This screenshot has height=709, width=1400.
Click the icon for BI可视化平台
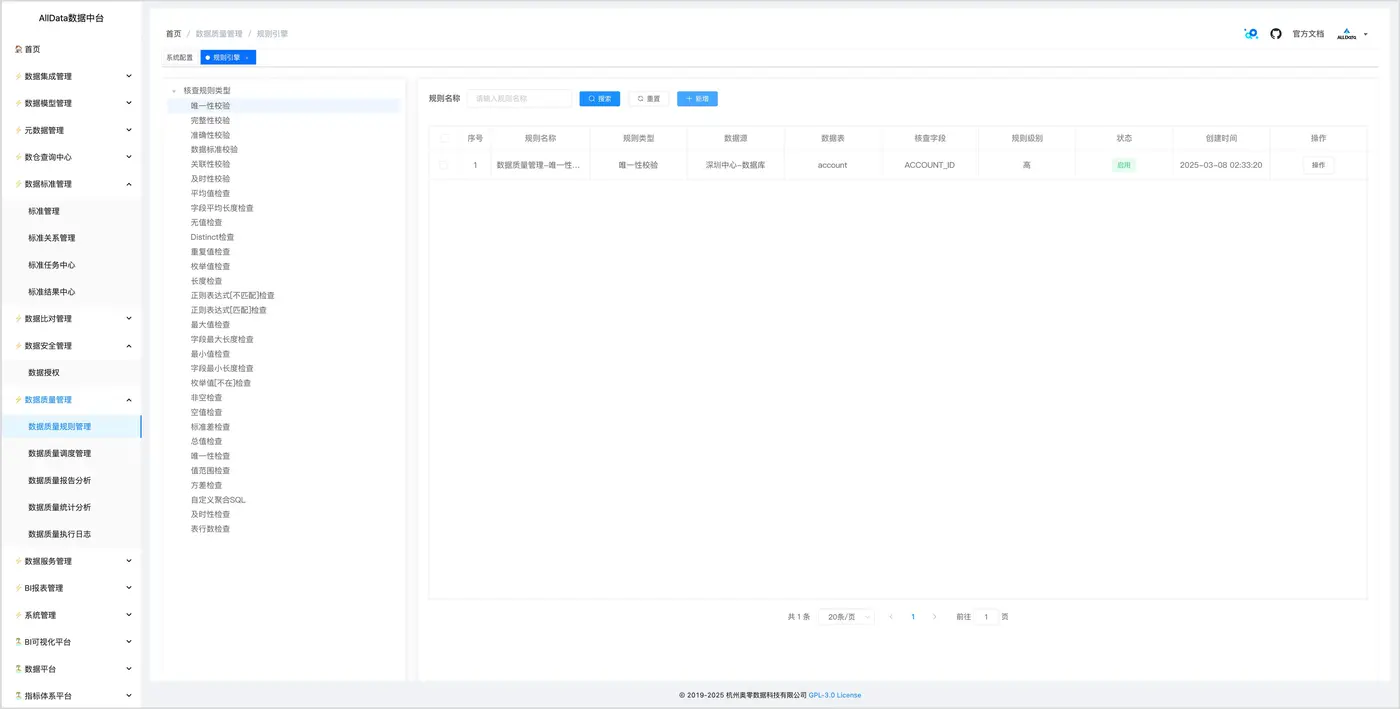pos(18,642)
